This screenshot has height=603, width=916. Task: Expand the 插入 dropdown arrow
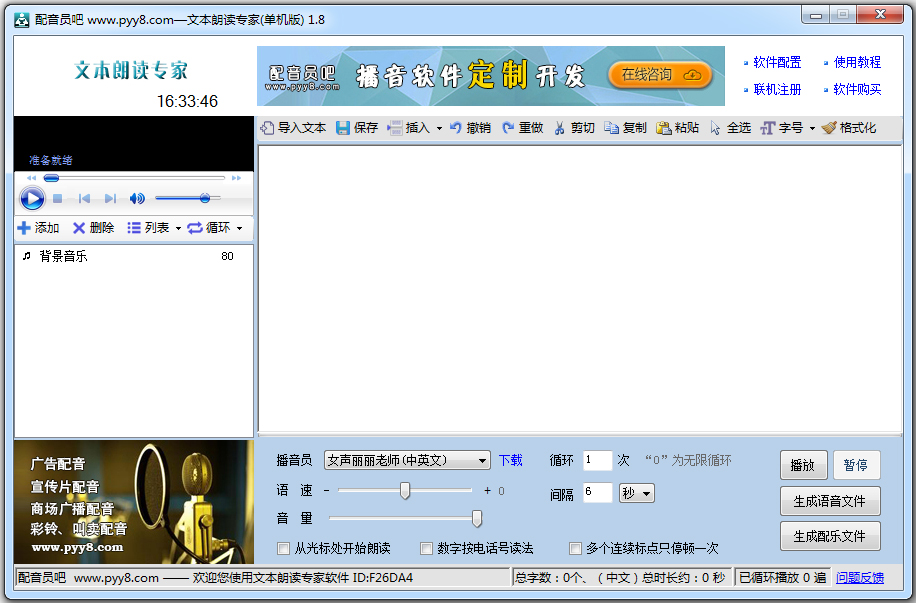click(439, 129)
